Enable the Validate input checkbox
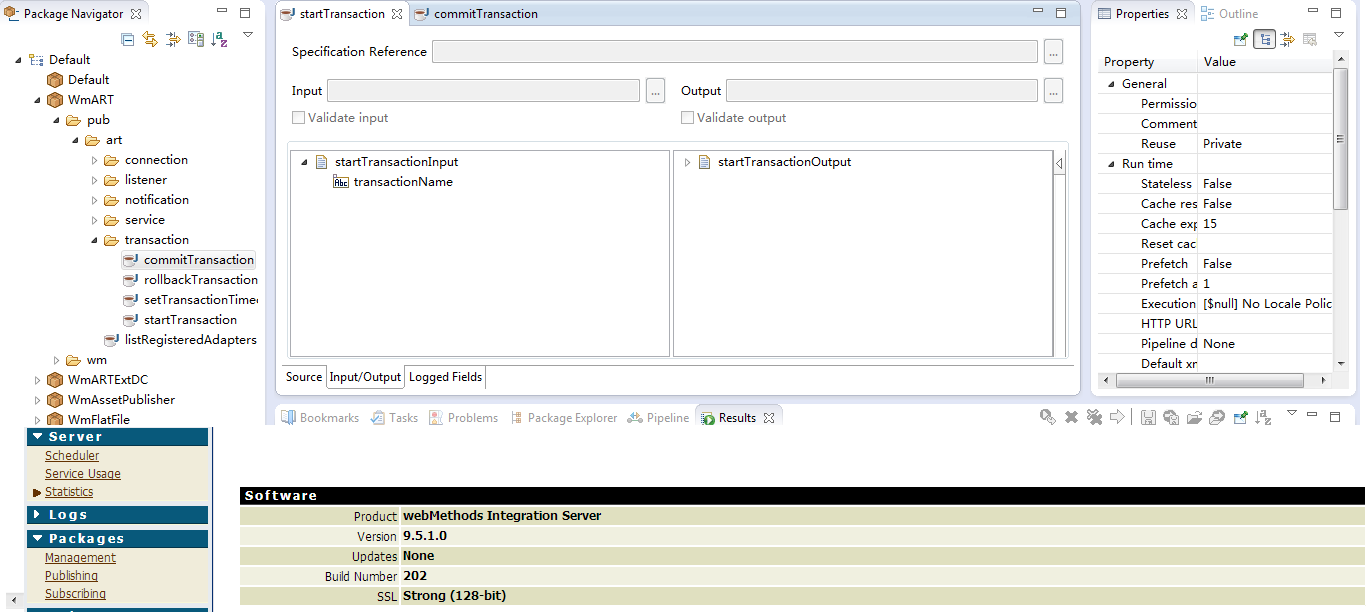1366x612 pixels. [x=298, y=118]
